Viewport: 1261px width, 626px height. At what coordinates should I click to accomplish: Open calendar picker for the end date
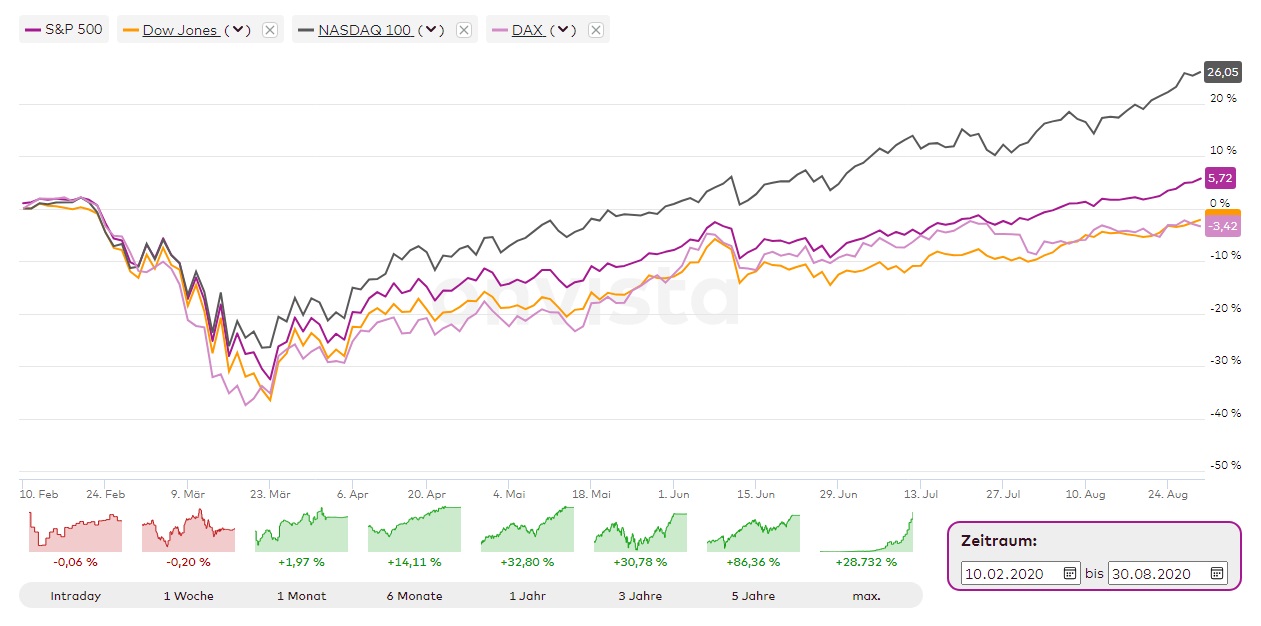pyautogui.click(x=1216, y=573)
